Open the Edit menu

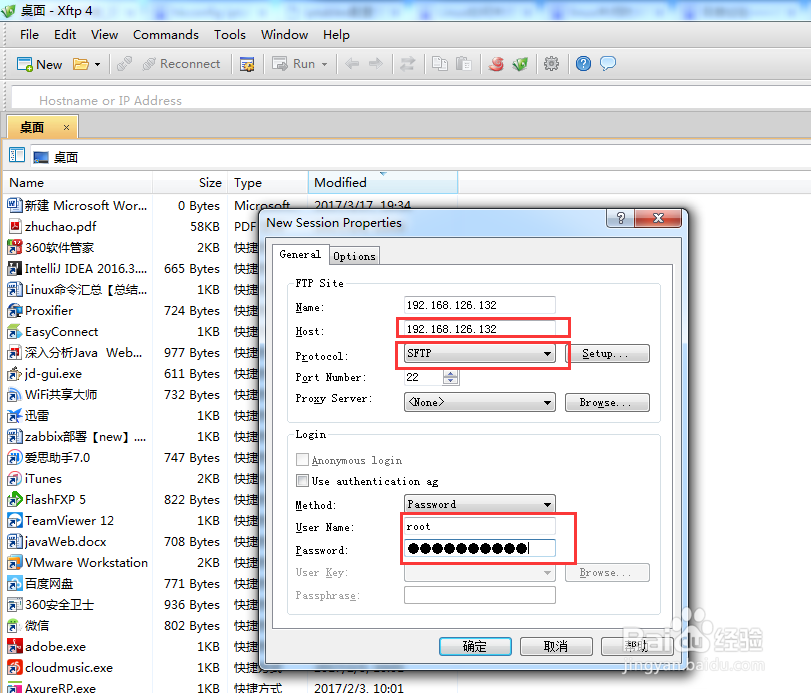coord(65,35)
